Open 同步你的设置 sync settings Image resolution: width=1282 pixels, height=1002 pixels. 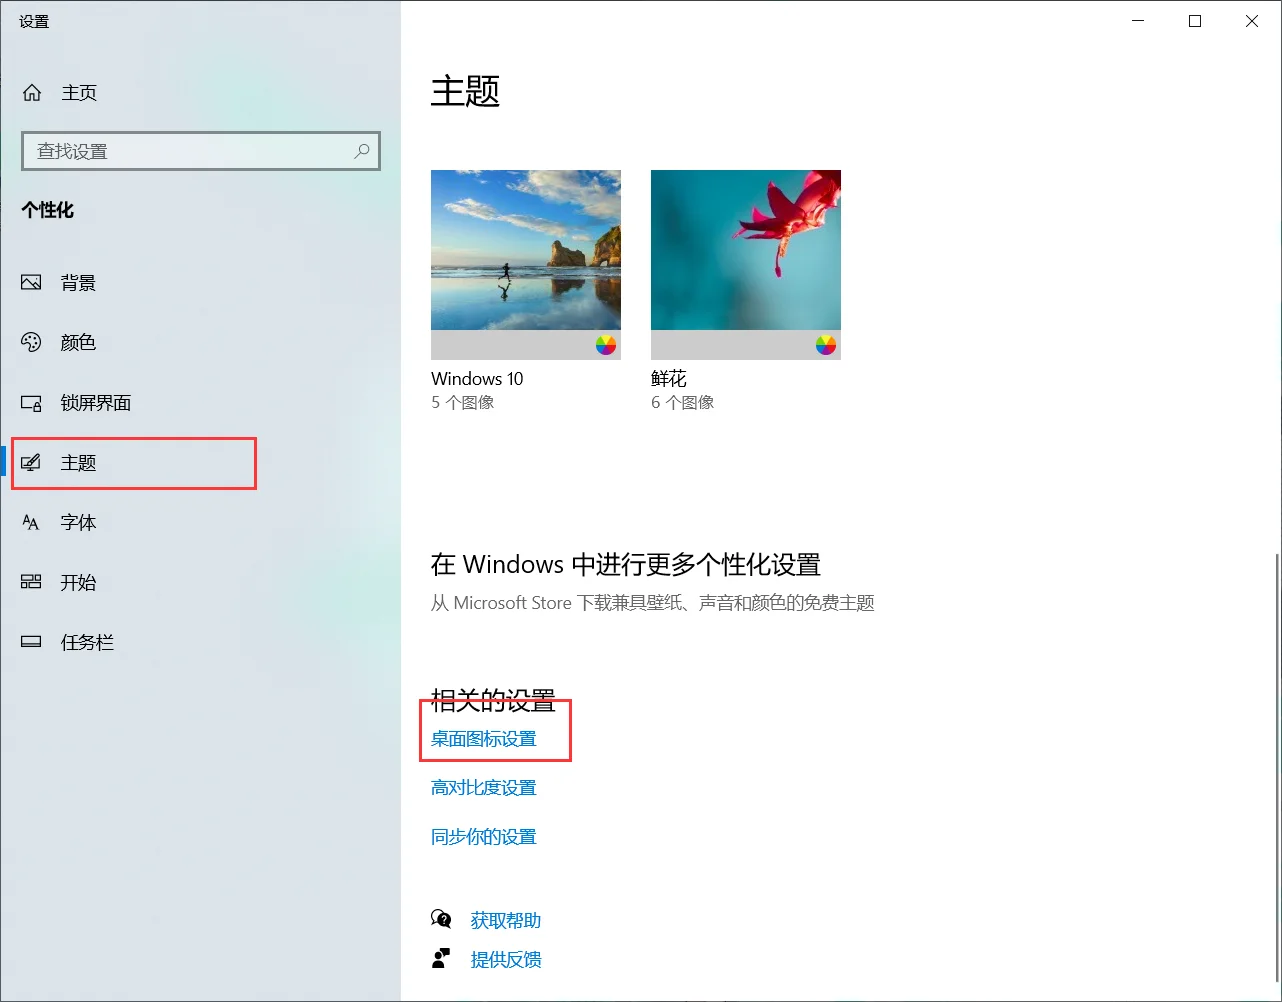[483, 836]
